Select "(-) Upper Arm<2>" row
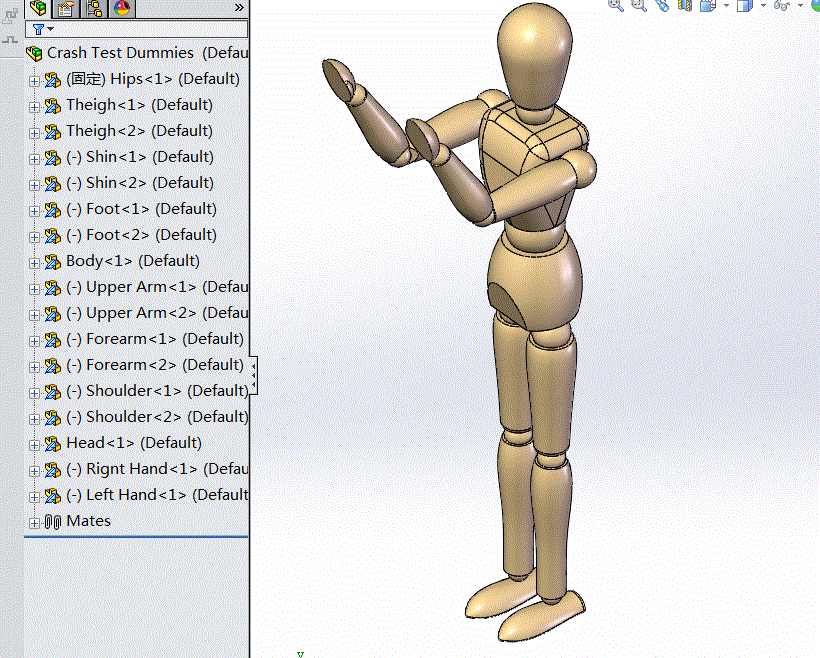Viewport: 820px width, 658px height. (x=157, y=313)
